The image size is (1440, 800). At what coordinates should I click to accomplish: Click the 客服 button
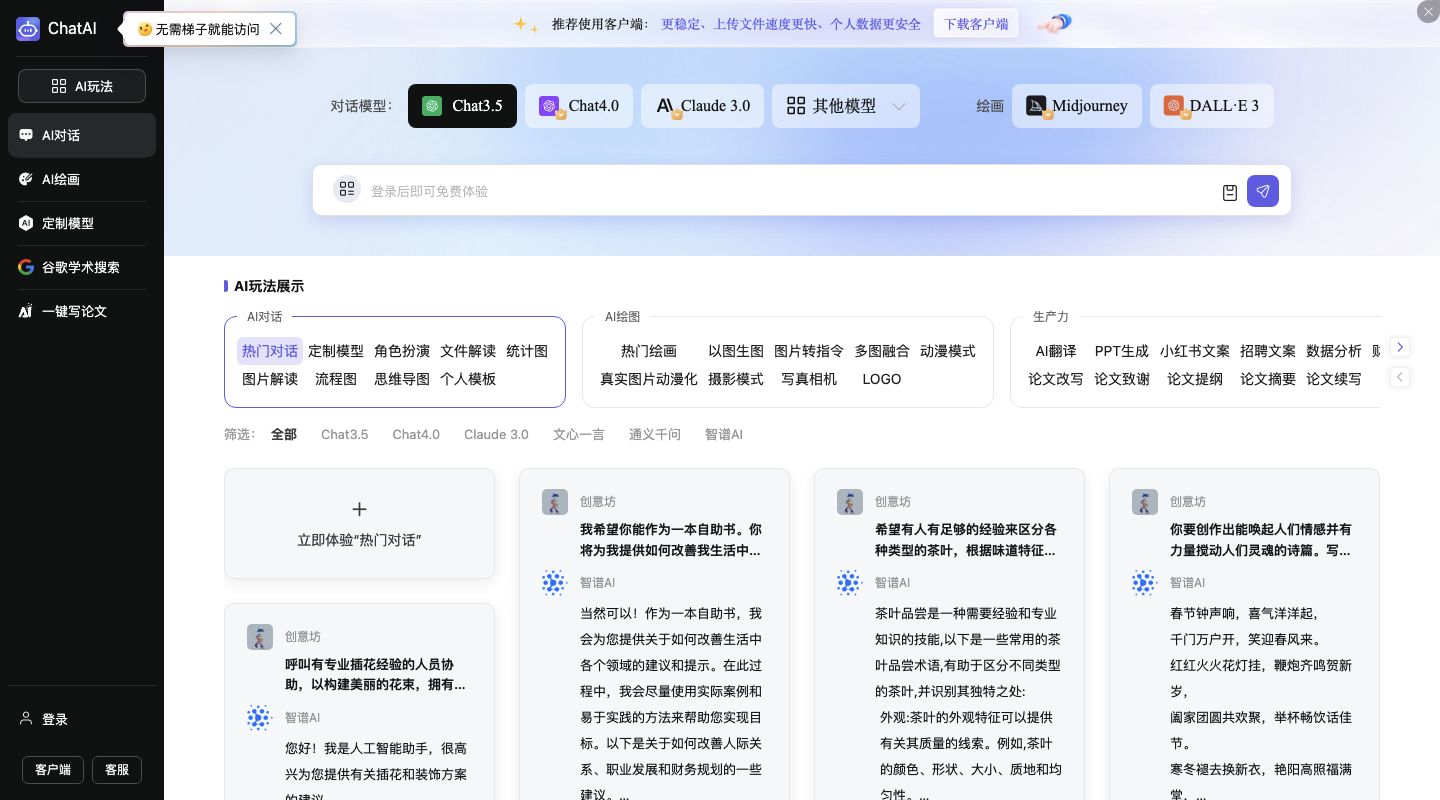click(x=117, y=769)
